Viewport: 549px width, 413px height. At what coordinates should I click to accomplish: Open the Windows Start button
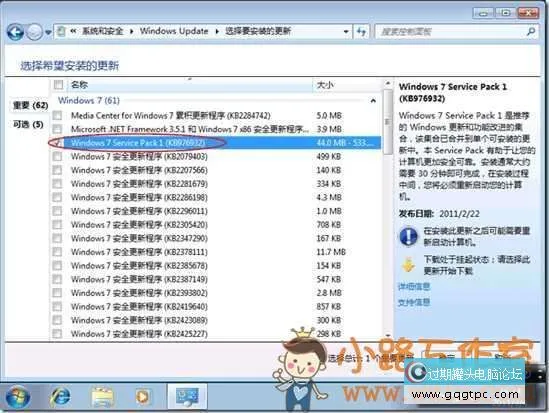click(x=17, y=397)
